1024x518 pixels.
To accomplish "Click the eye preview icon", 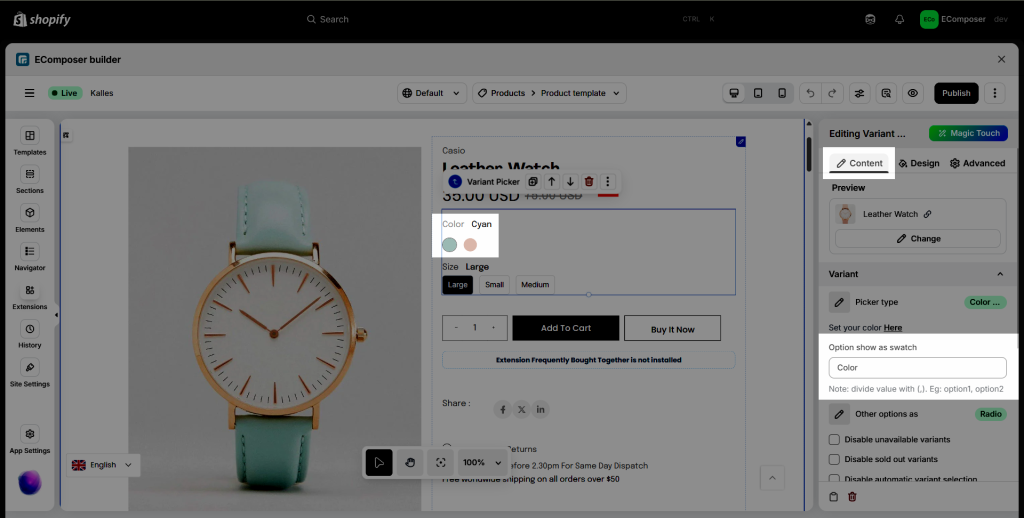I will click(x=912, y=93).
